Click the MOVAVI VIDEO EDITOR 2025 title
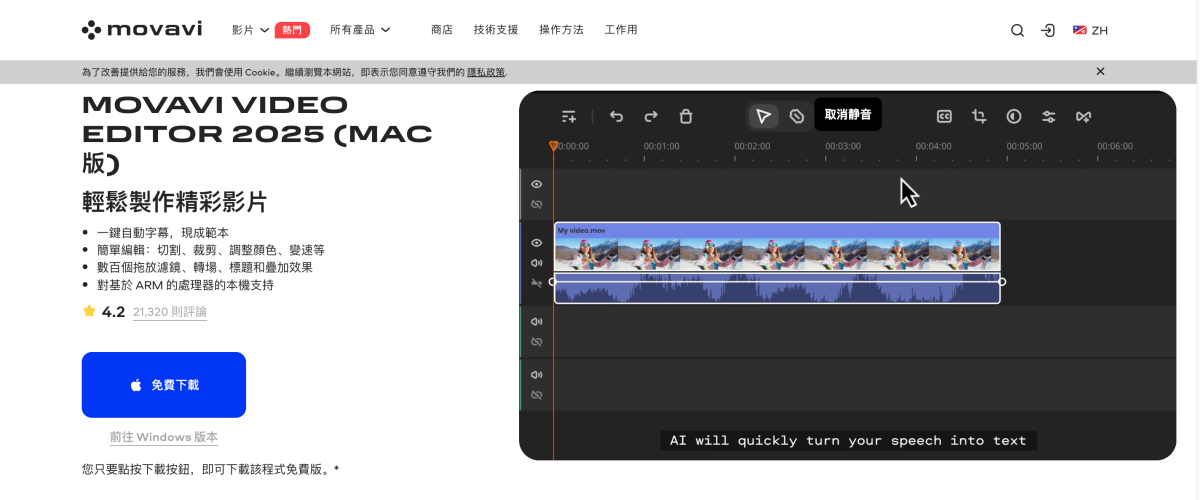The height and width of the screenshot is (500, 1200). pos(257,134)
